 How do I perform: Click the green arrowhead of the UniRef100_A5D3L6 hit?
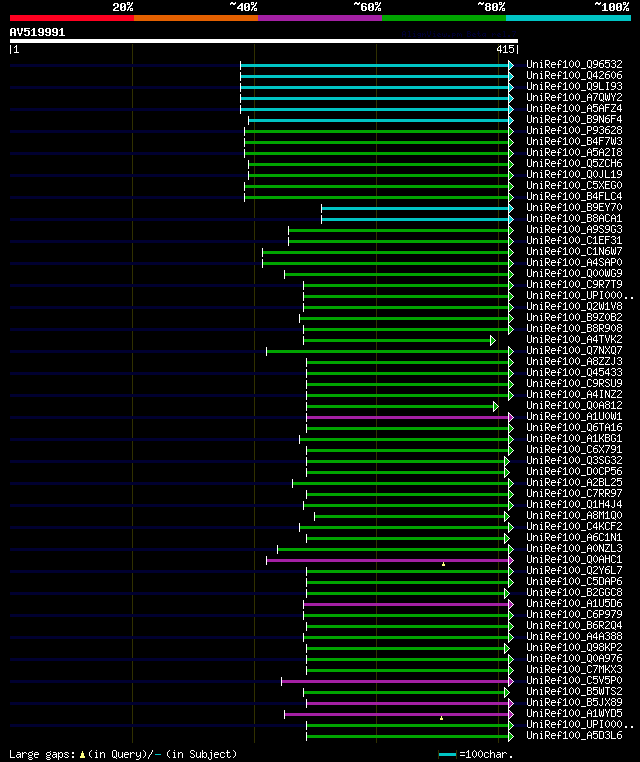point(511,736)
